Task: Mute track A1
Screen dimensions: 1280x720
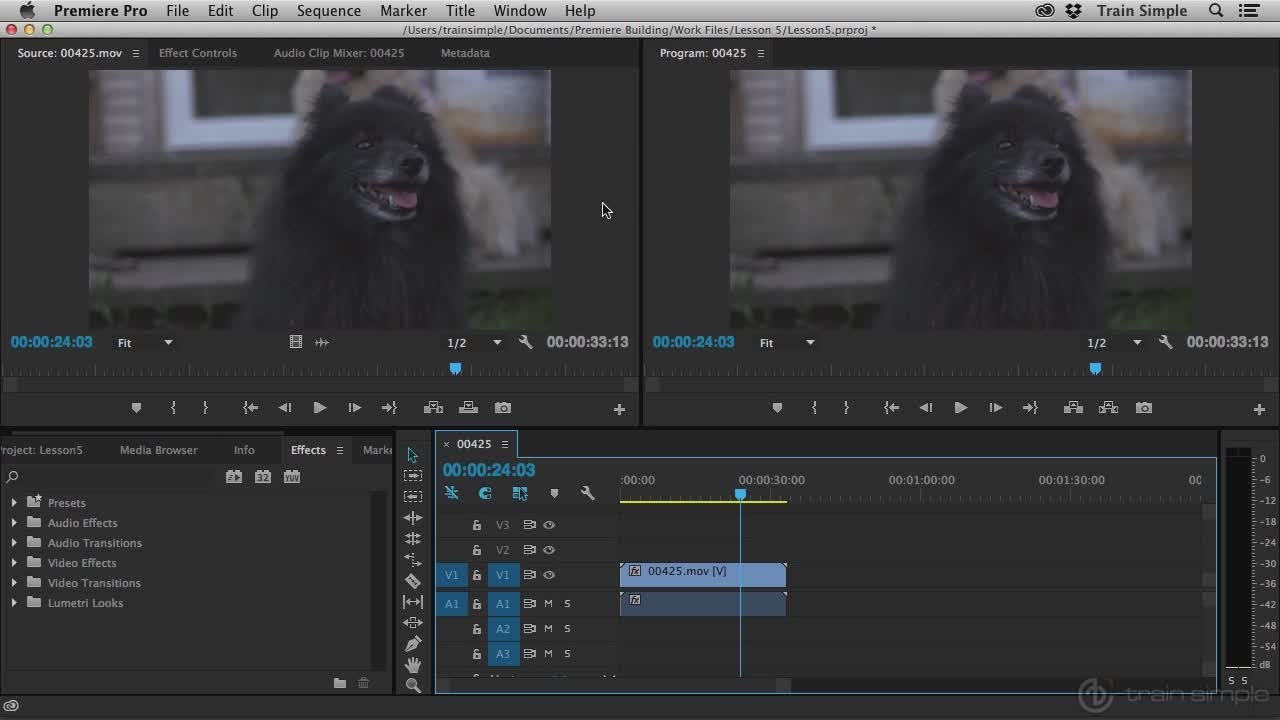Action: click(x=548, y=604)
